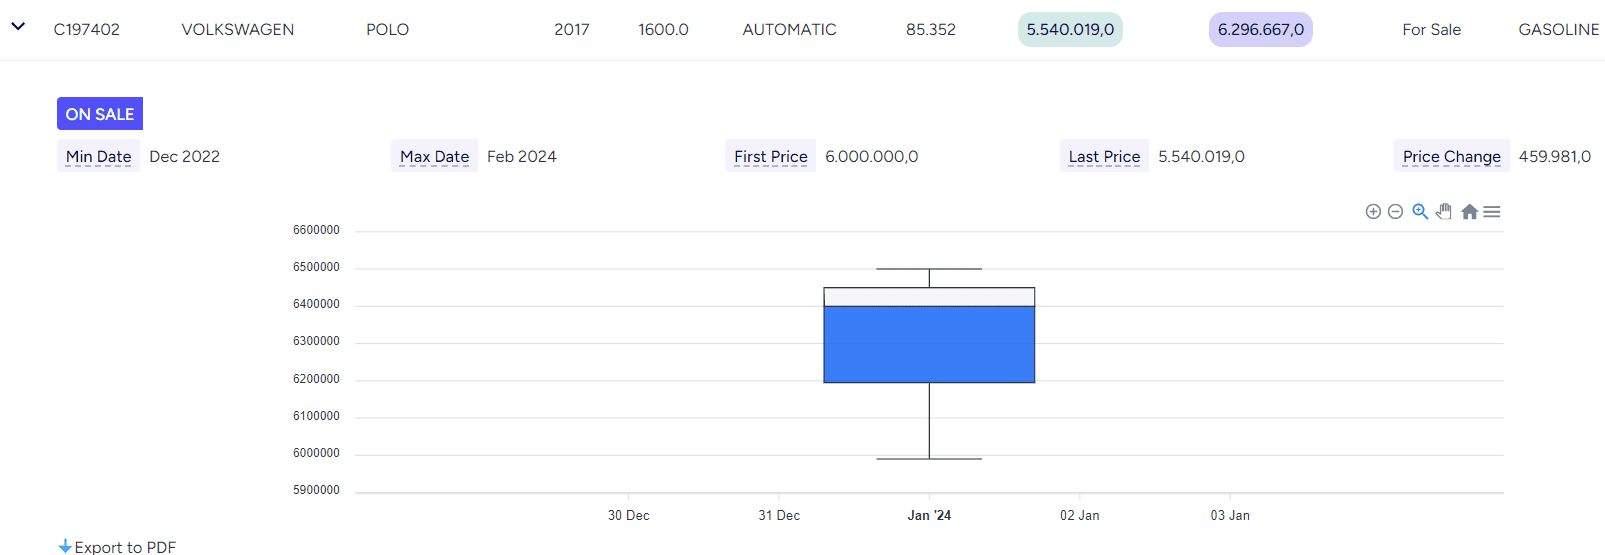
Task: Select the panning hand tool
Action: click(1444, 212)
